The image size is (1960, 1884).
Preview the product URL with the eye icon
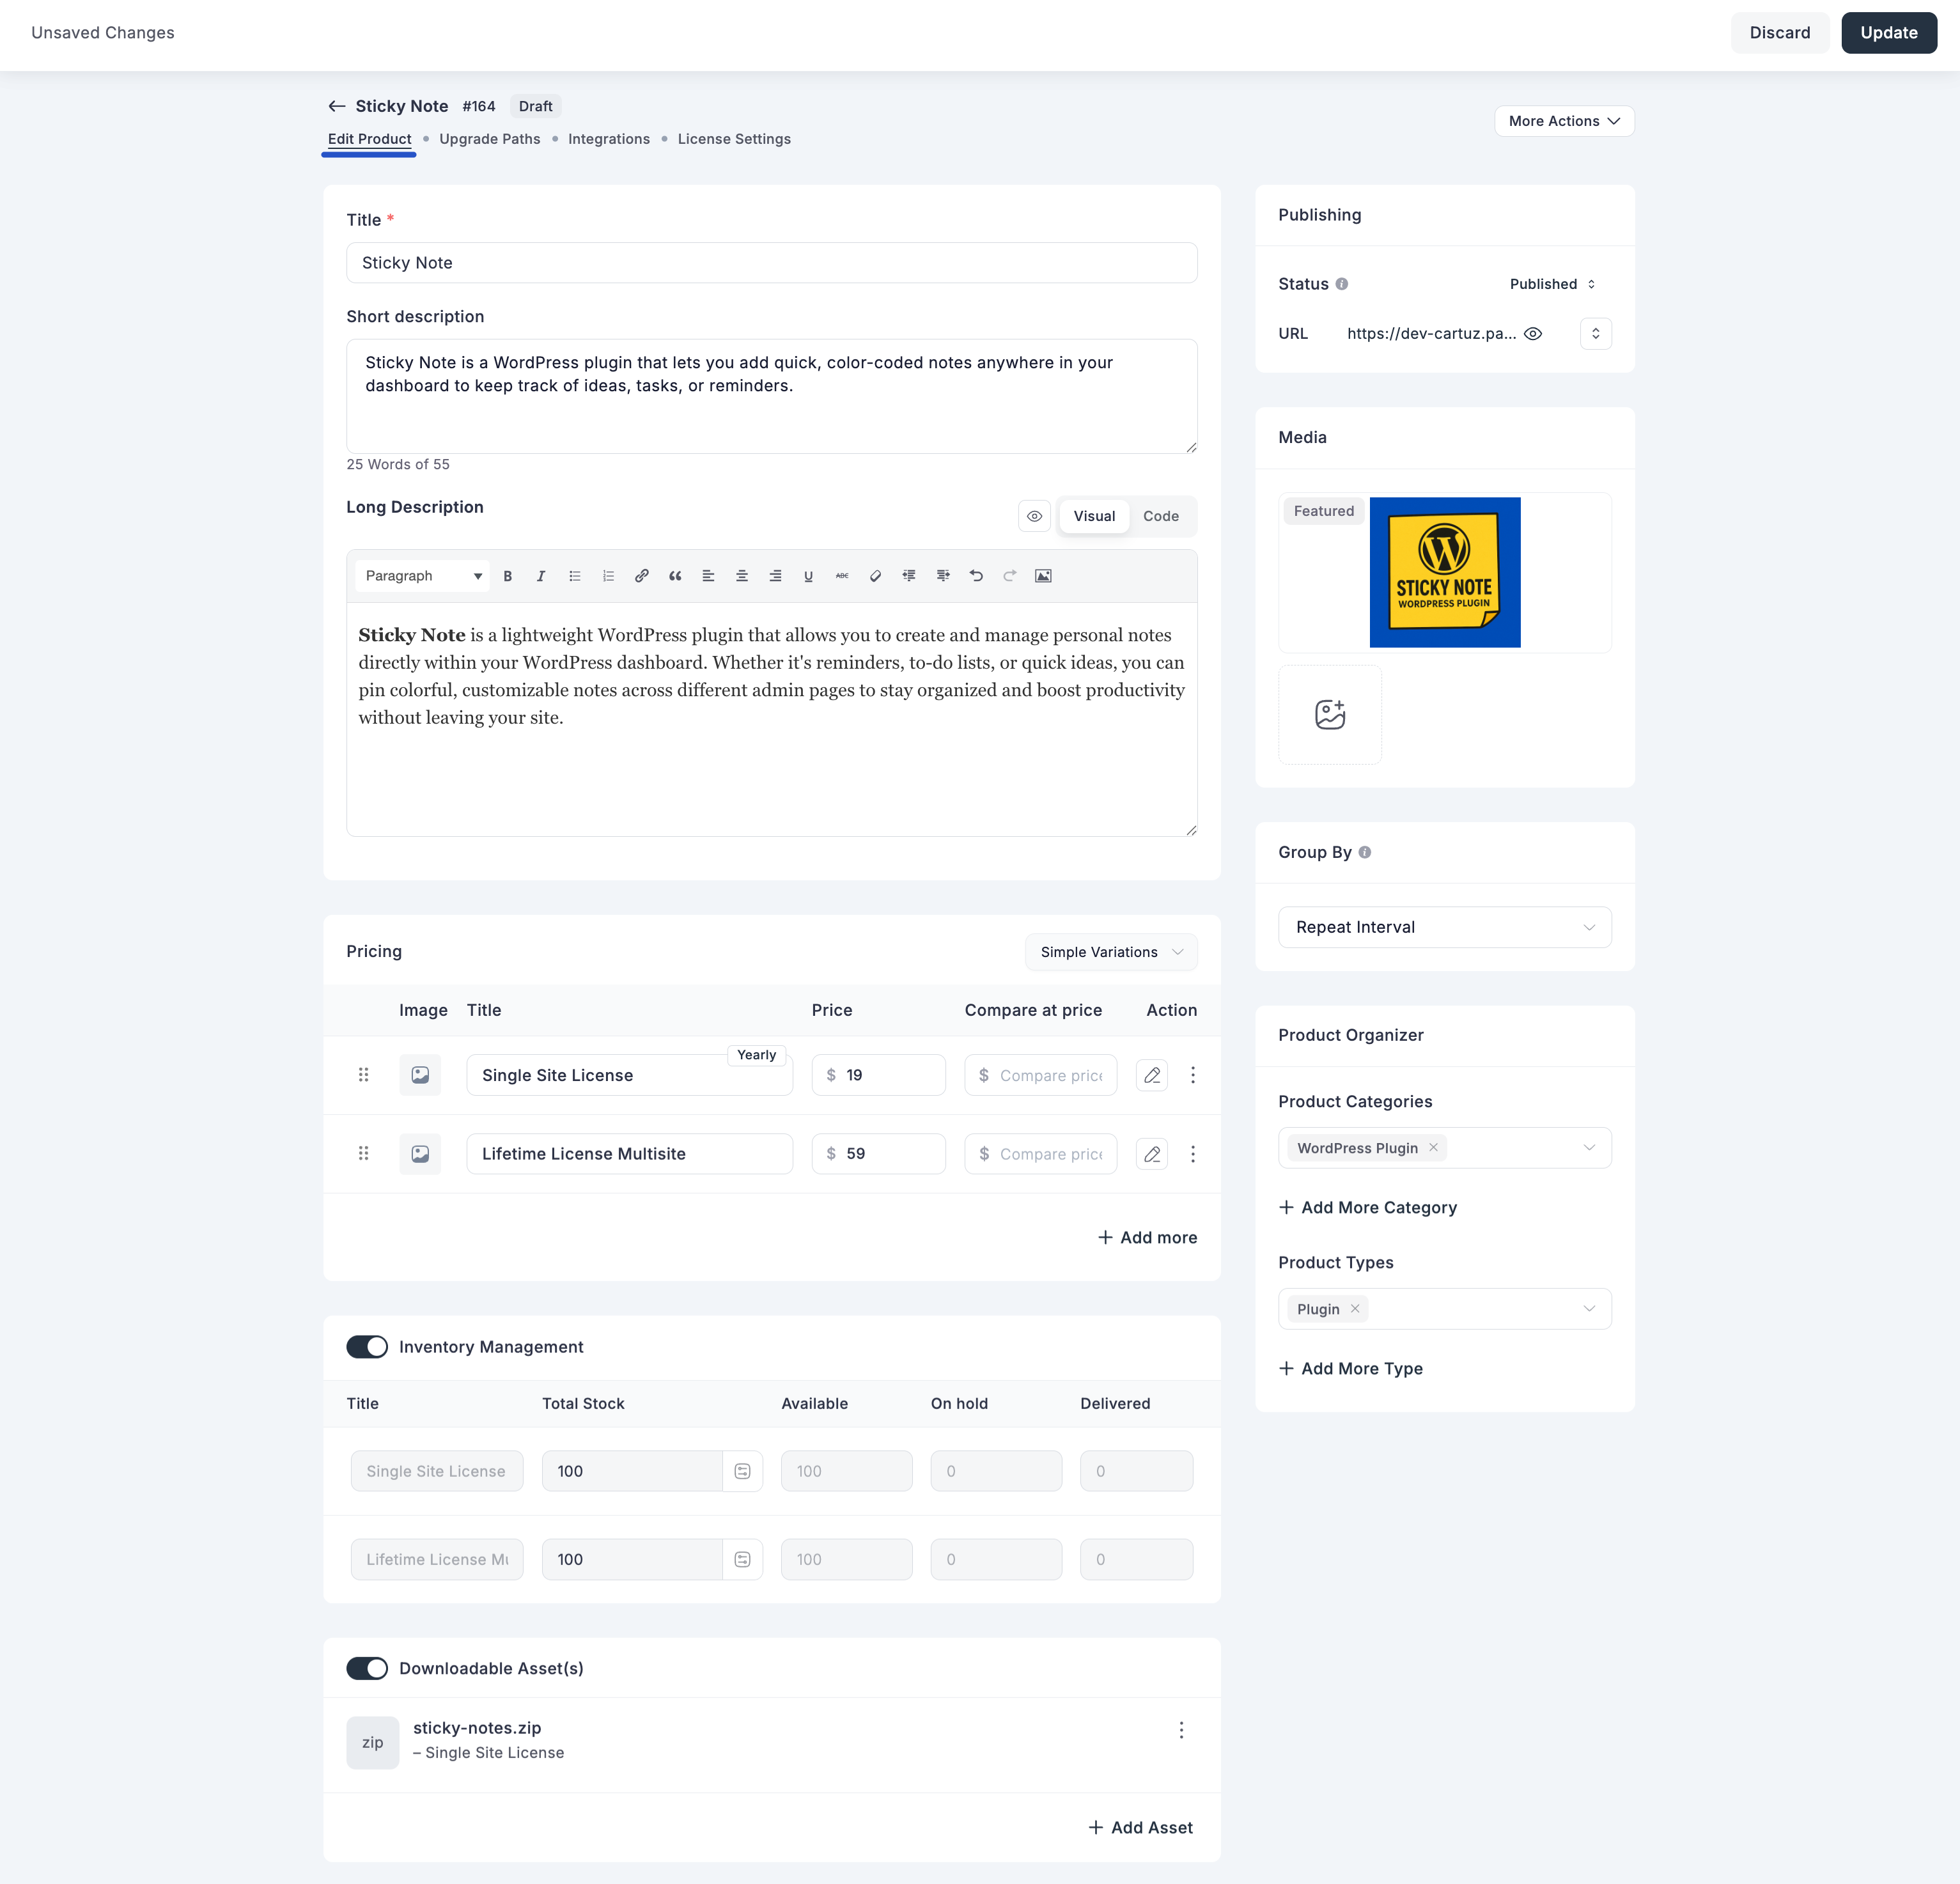1534,333
